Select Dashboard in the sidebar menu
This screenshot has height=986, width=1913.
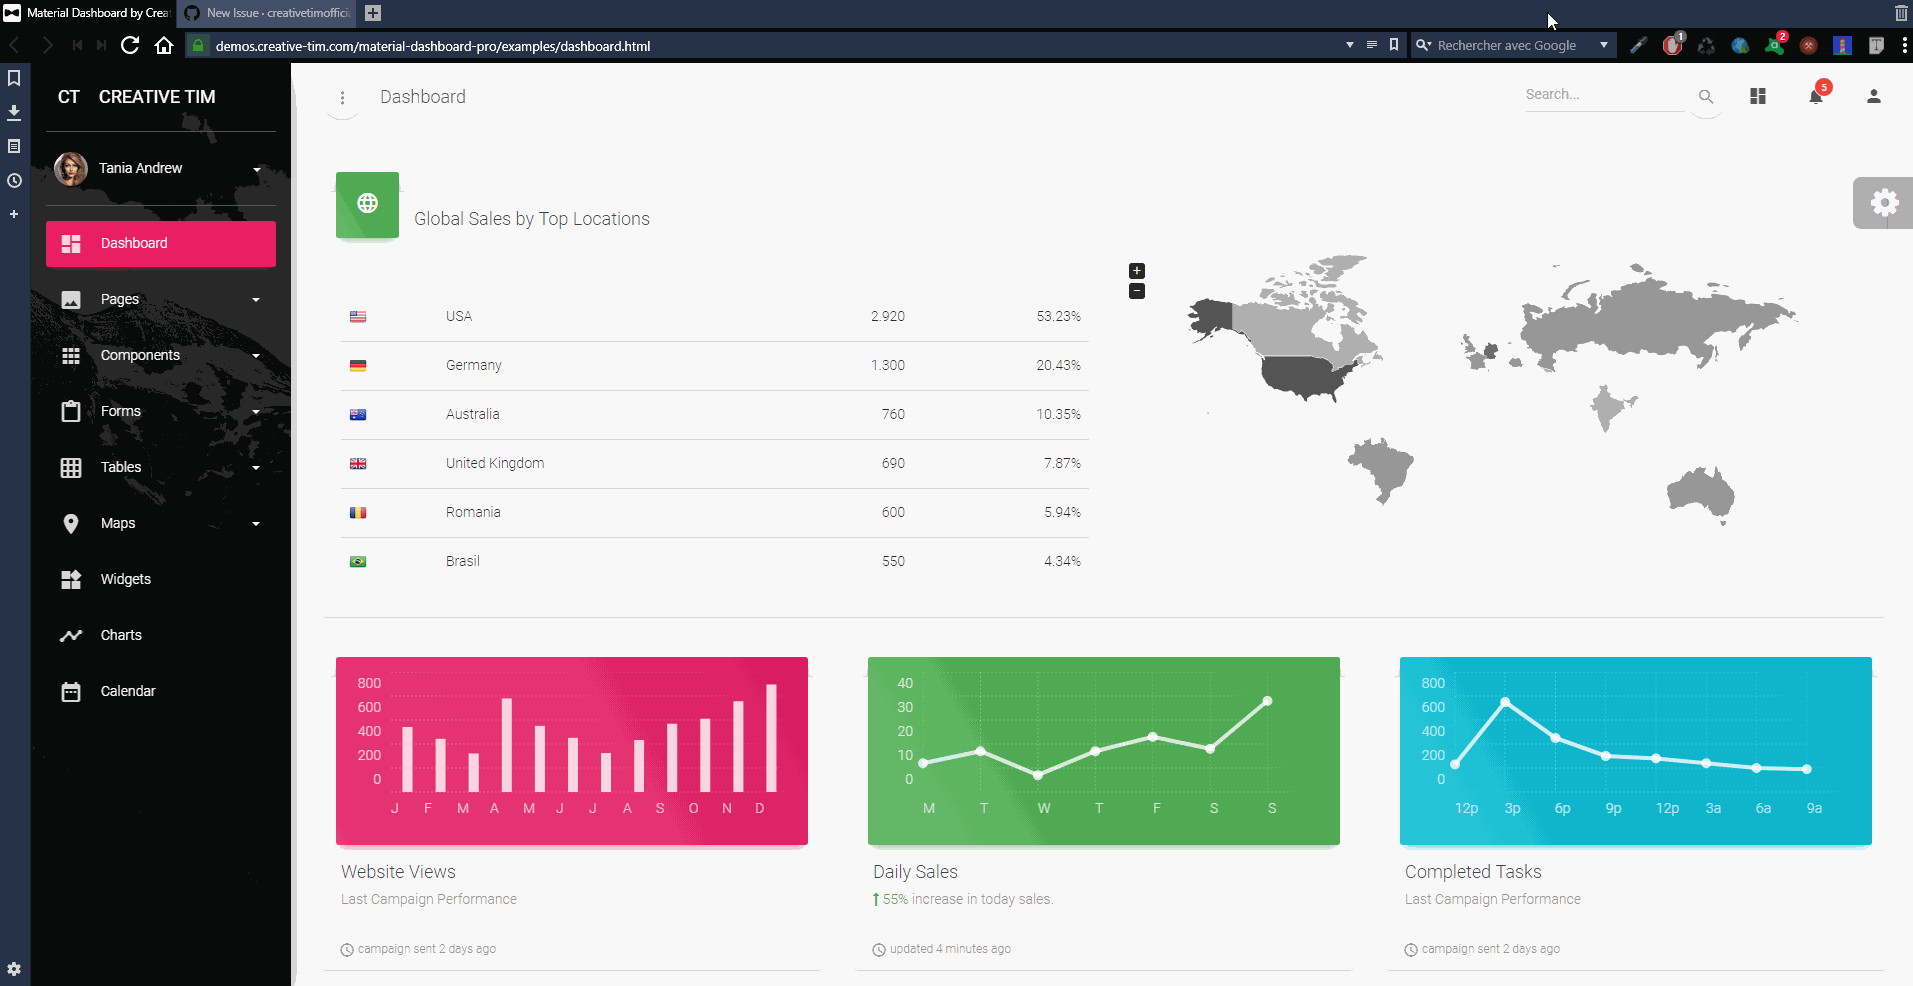click(133, 243)
